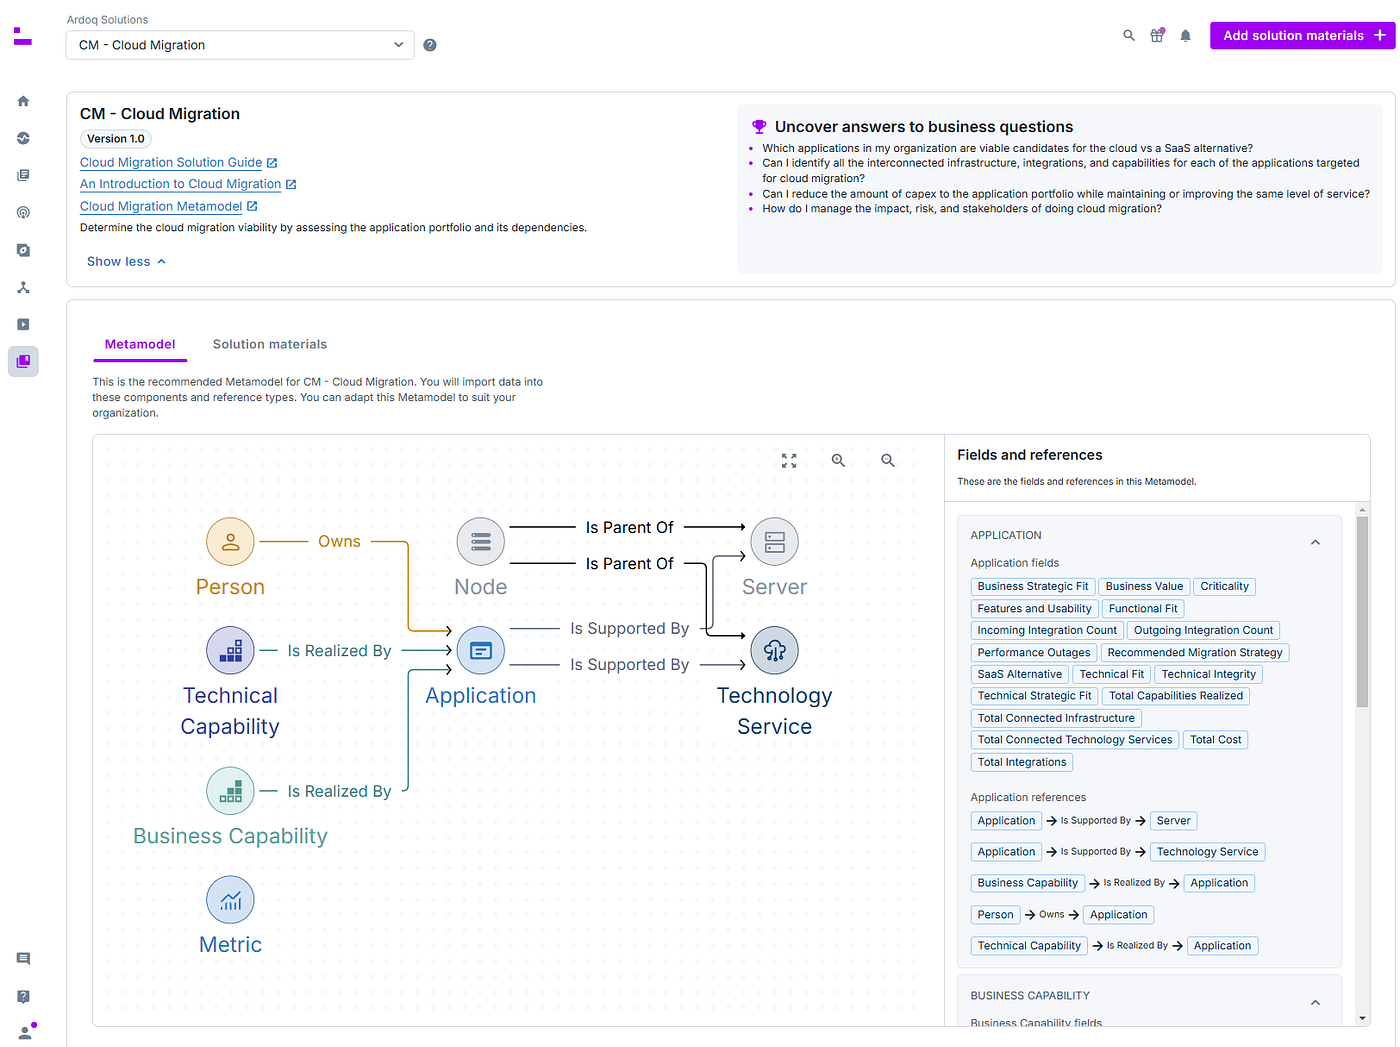This screenshot has height=1047, width=1400.
Task: Zoom out on the metamodel diagram
Action: tap(887, 460)
